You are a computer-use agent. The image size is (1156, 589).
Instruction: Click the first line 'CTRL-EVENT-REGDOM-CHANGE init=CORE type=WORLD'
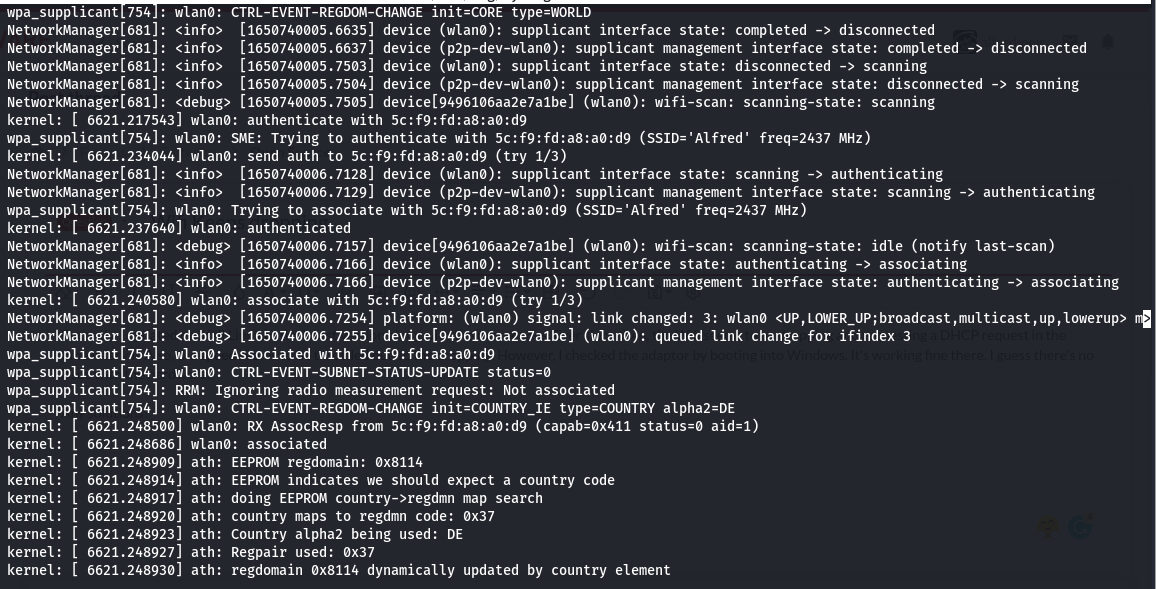click(x=299, y=13)
